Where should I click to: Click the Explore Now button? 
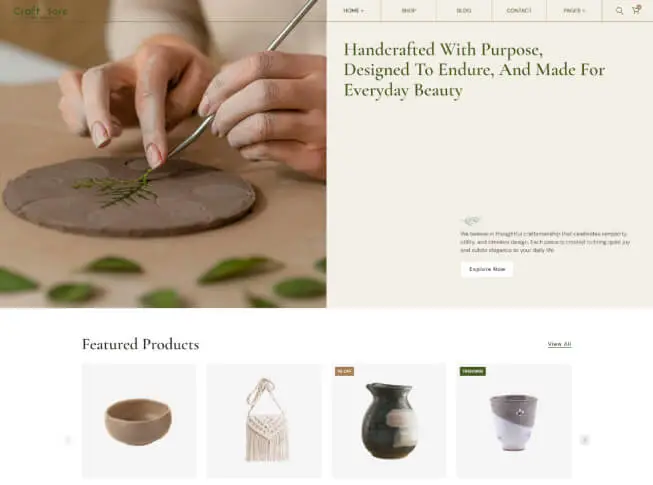point(487,269)
